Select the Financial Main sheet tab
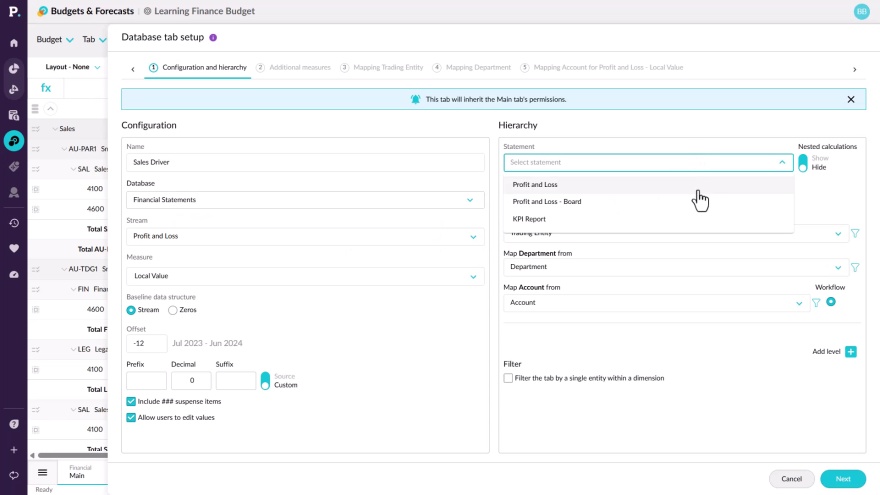This screenshot has width=880, height=495. coord(82,472)
